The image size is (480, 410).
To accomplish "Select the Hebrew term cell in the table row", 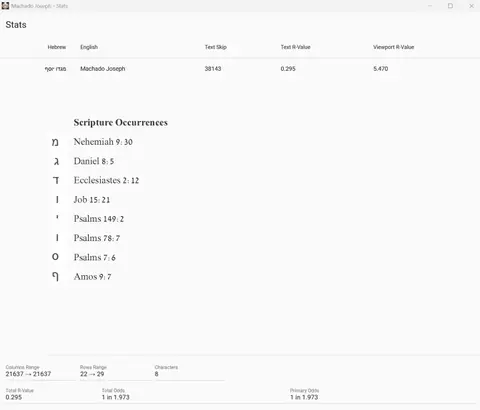I will [55, 69].
